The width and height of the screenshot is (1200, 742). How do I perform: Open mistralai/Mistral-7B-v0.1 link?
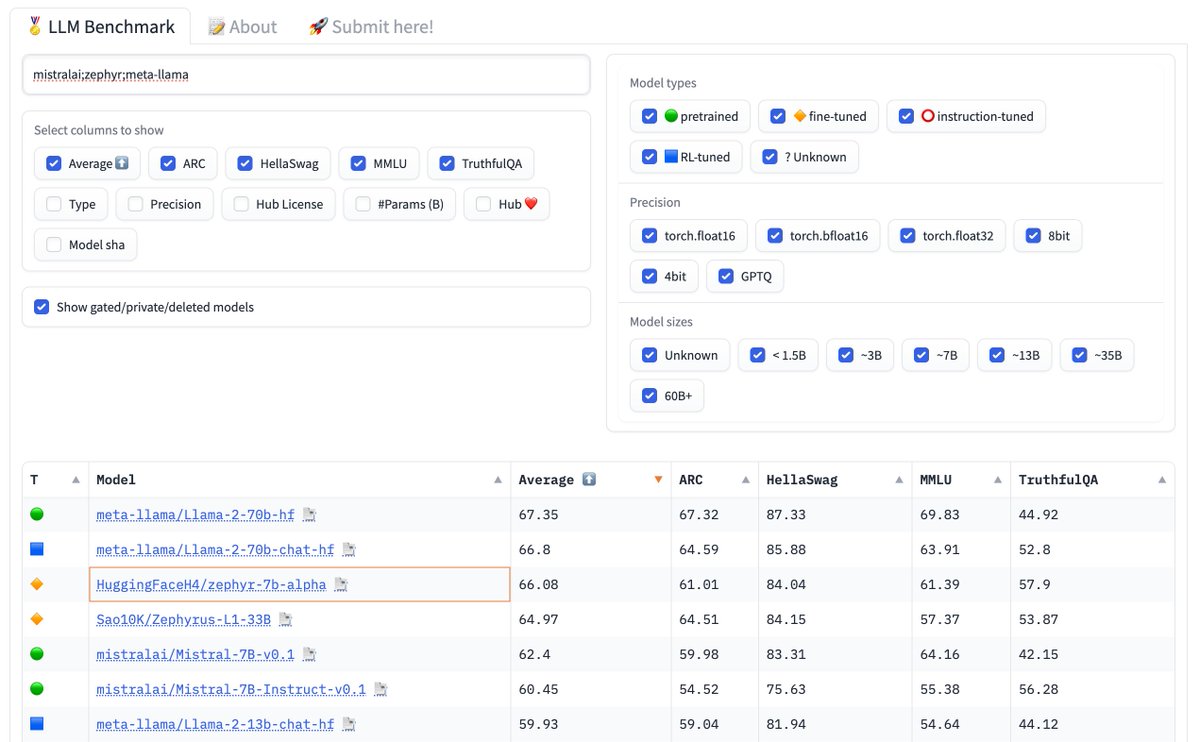point(196,655)
